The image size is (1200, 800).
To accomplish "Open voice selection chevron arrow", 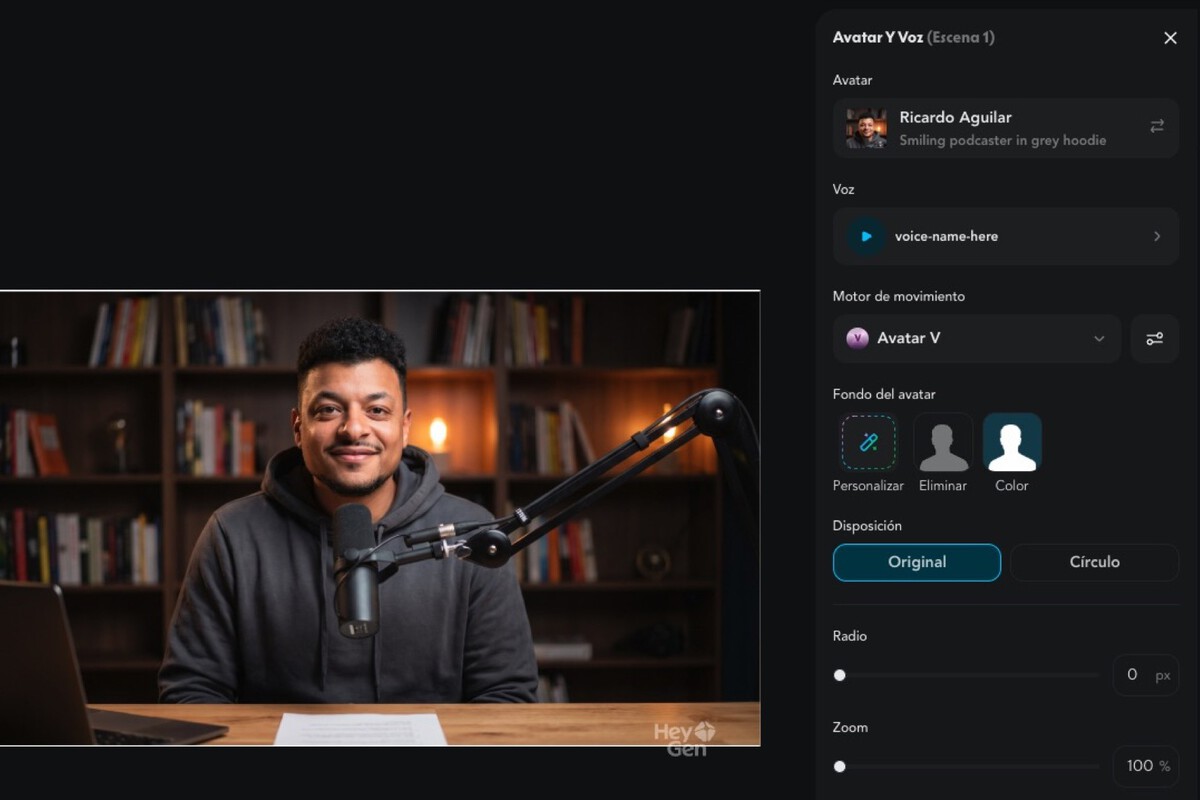I will pyautogui.click(x=1157, y=236).
